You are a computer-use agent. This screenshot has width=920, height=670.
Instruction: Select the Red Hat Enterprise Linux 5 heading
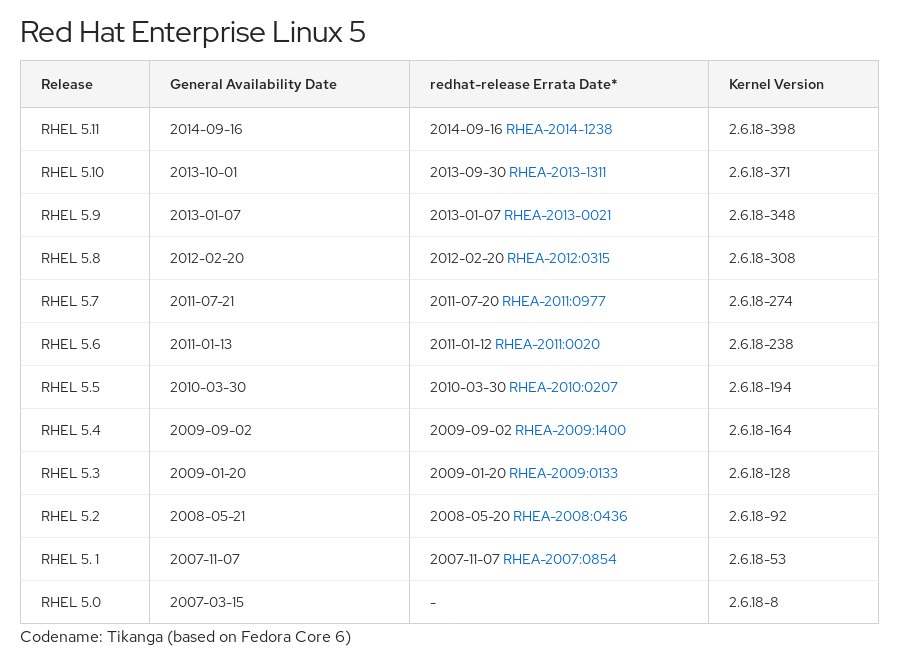[193, 32]
